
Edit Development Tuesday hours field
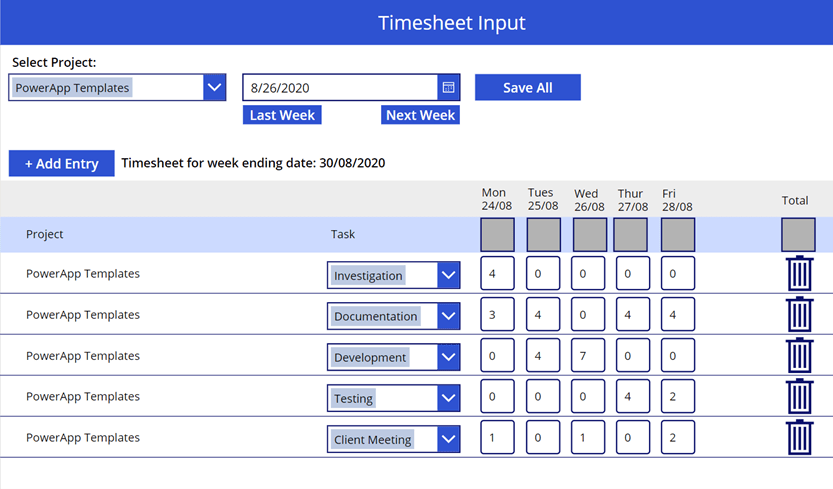543,355
